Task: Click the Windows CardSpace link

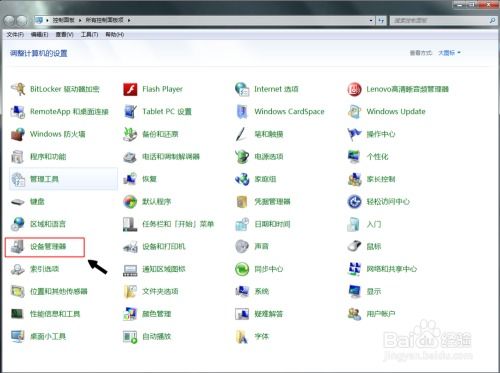Action: coord(289,112)
